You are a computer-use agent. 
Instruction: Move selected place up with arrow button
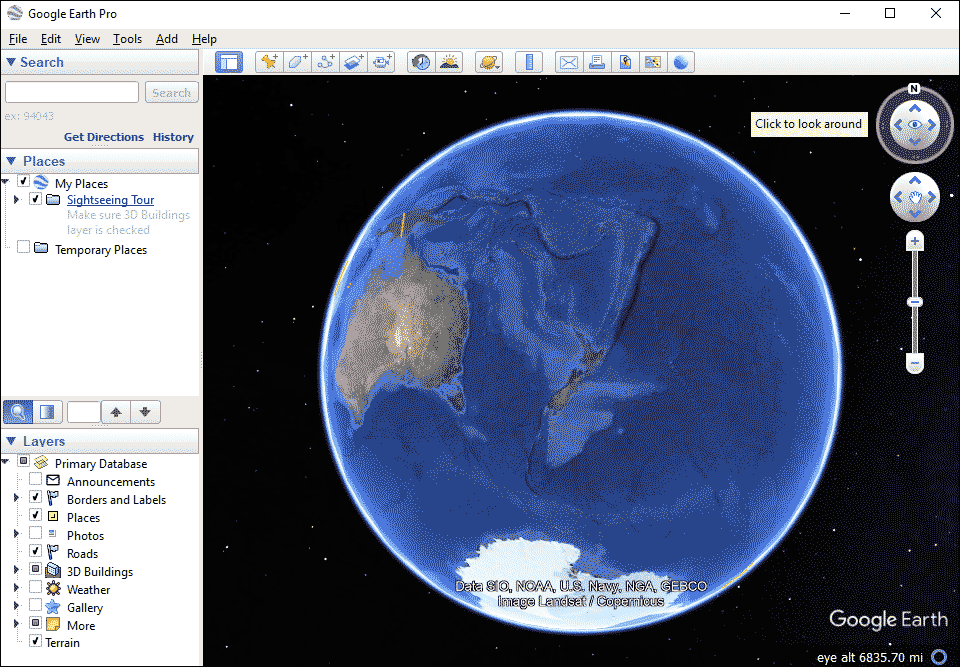(116, 412)
